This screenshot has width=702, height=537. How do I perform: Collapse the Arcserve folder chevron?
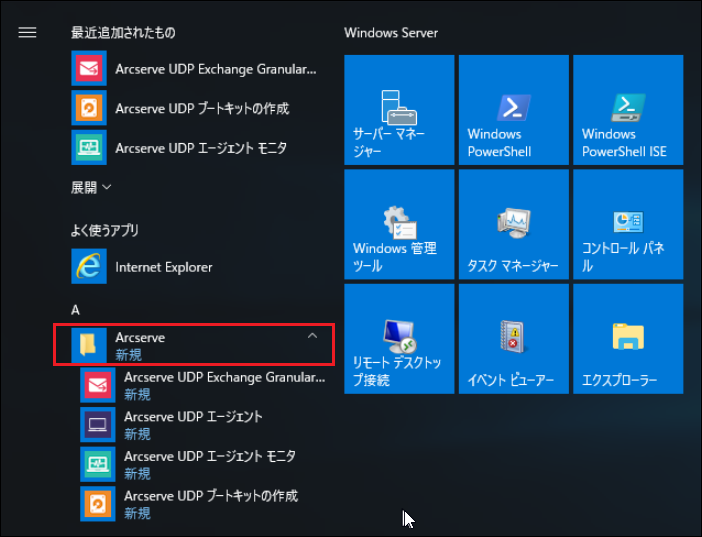tap(312, 335)
